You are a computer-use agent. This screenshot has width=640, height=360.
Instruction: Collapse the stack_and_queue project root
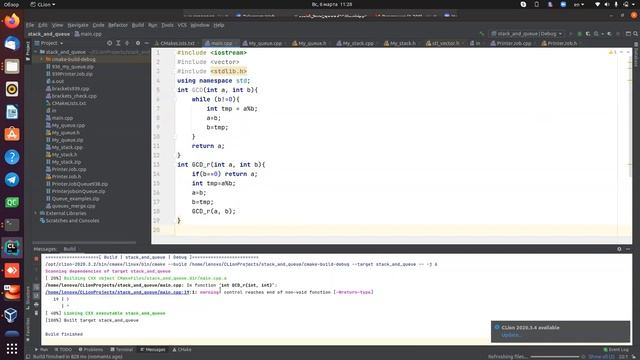(36, 52)
